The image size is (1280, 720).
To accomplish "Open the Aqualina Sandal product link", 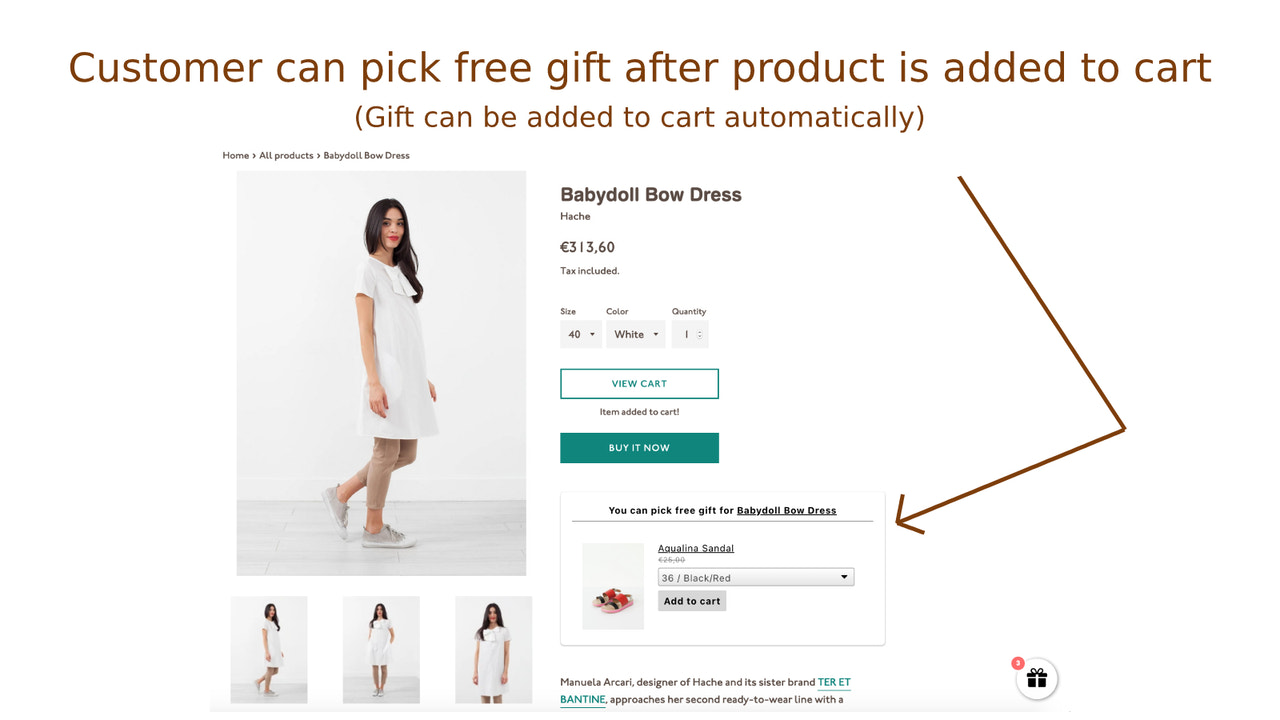I will pos(695,548).
